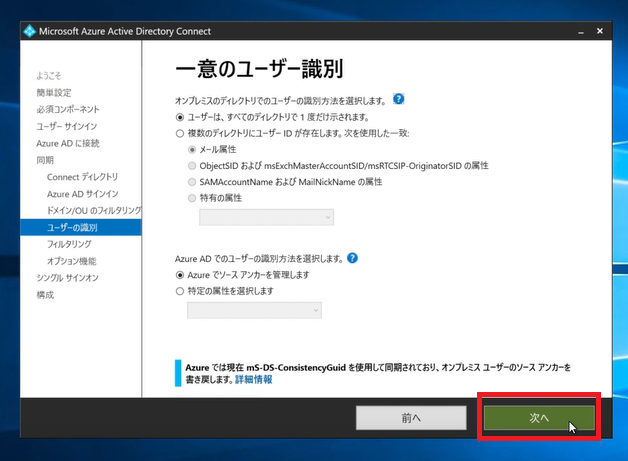Go to ようこそ step in sidebar

(48, 76)
